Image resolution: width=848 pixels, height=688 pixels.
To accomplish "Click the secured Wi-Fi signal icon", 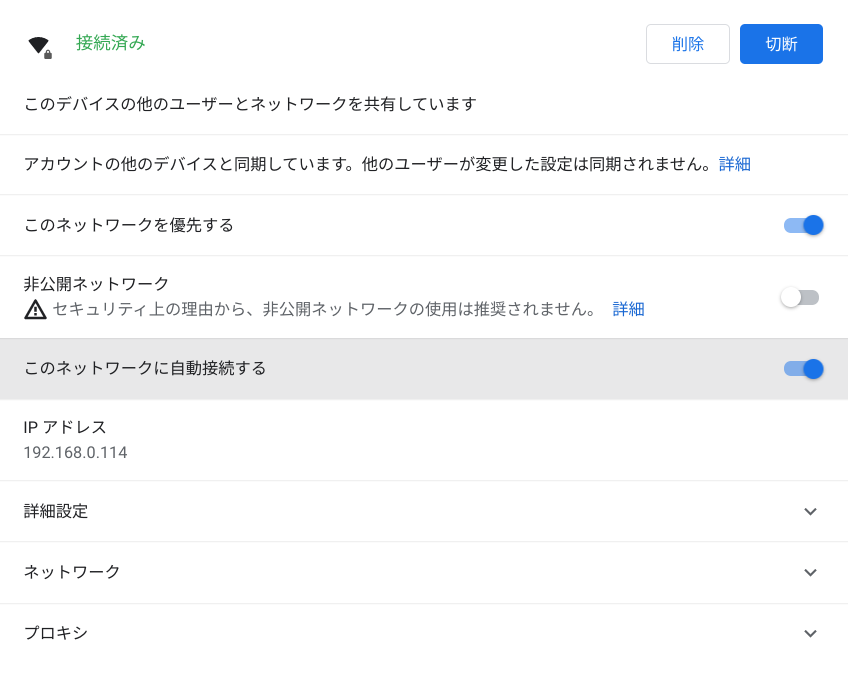I will pos(39,47).
